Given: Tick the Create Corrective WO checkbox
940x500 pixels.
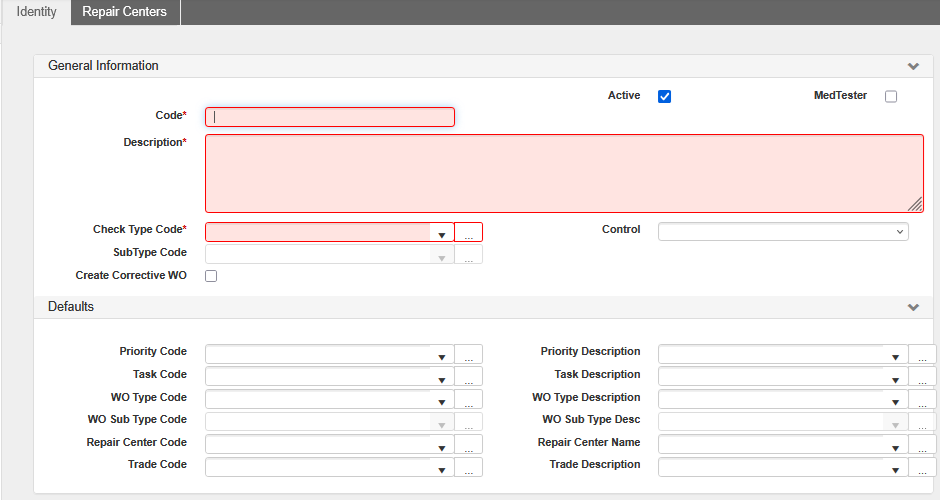Looking at the screenshot, I should pos(211,276).
